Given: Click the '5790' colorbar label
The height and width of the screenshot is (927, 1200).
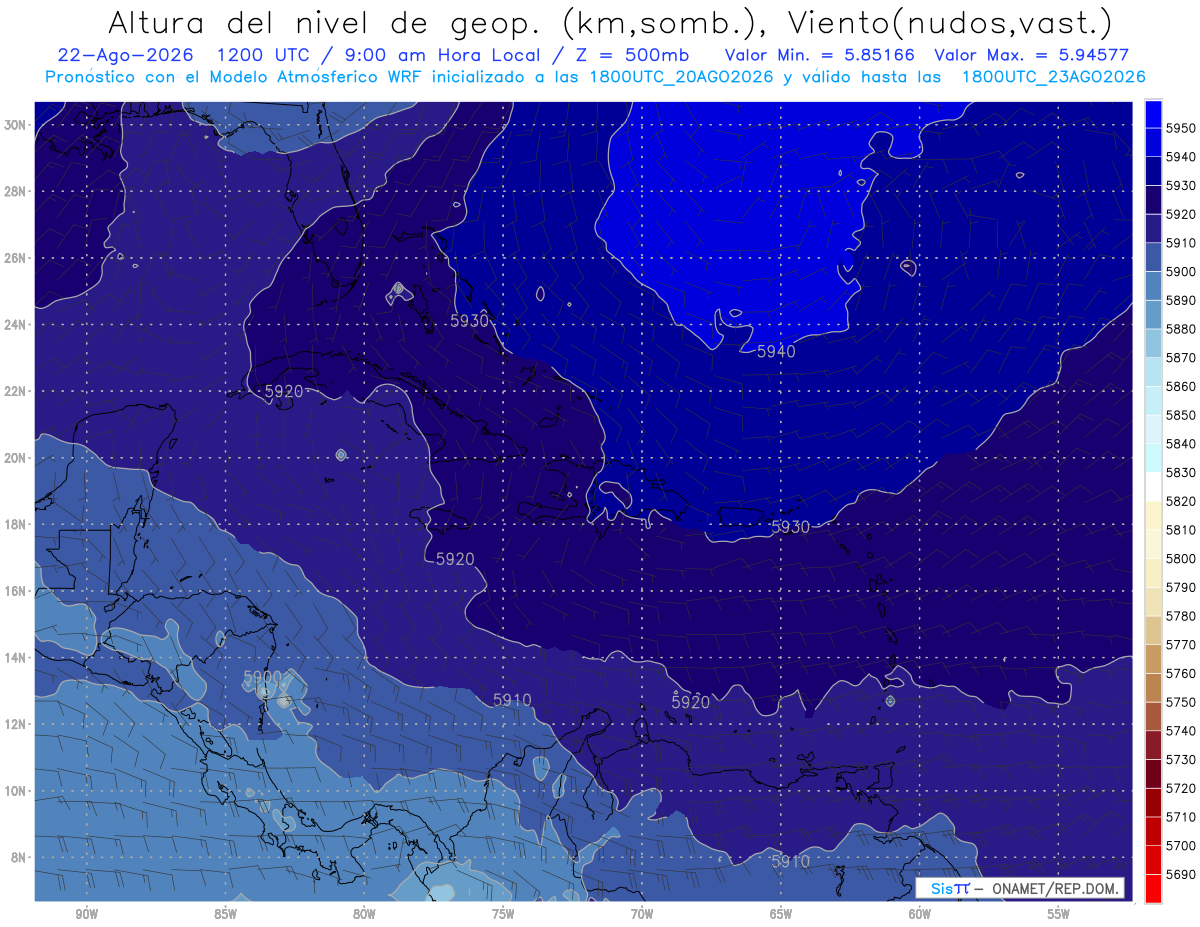Looking at the screenshot, I should pos(1180,587).
